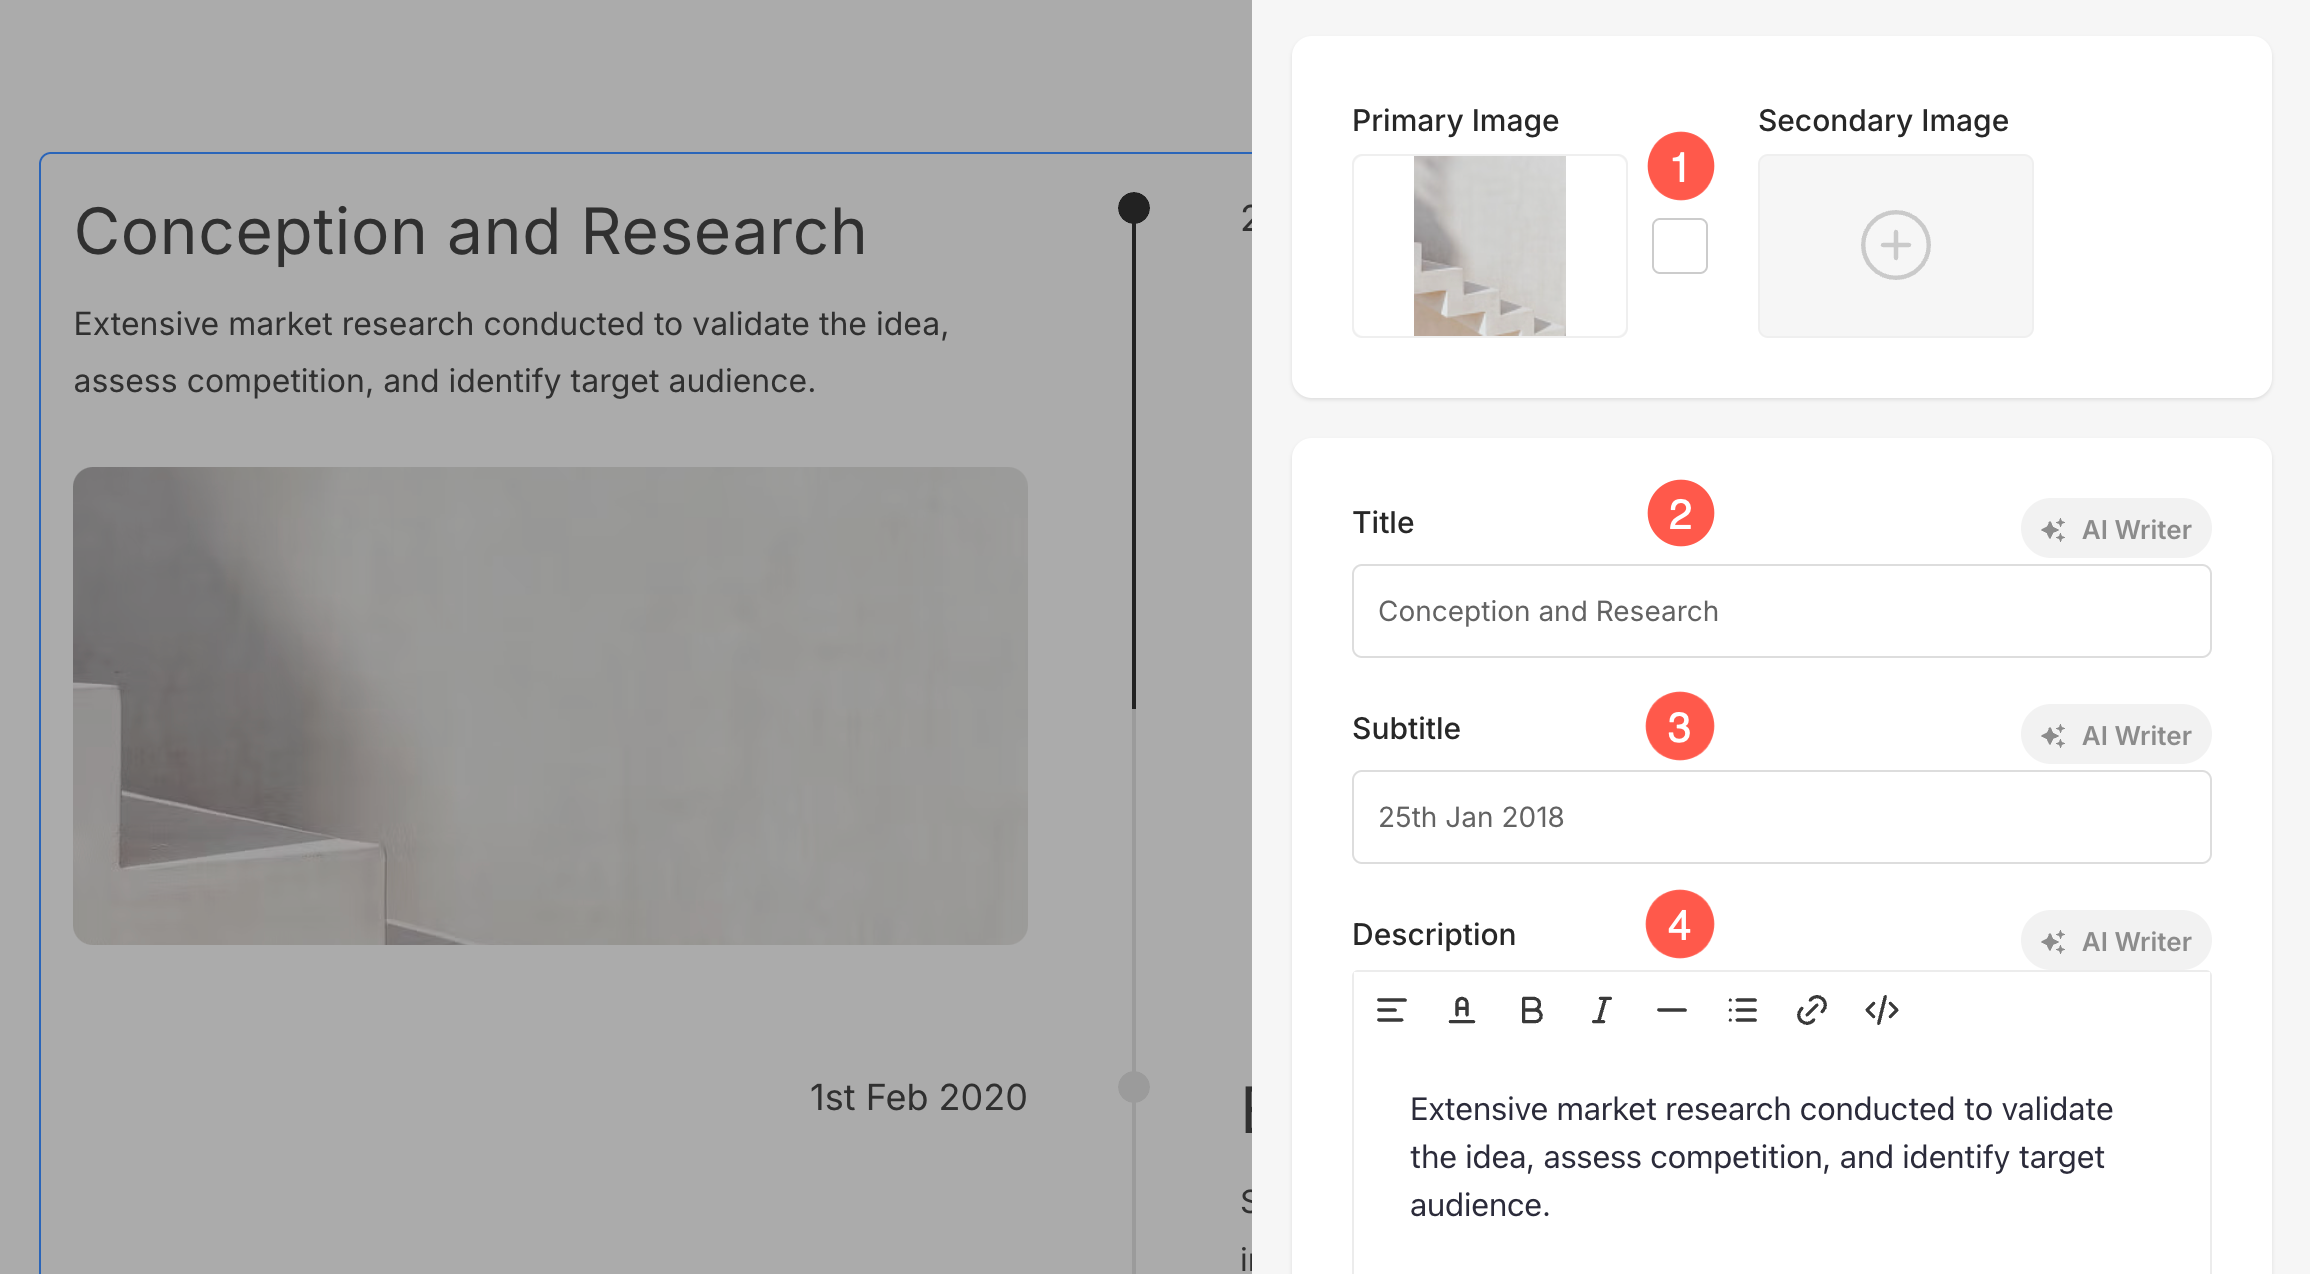Click the black timeline dot at top
Screen dimensions: 2310x1274
coord(1133,208)
